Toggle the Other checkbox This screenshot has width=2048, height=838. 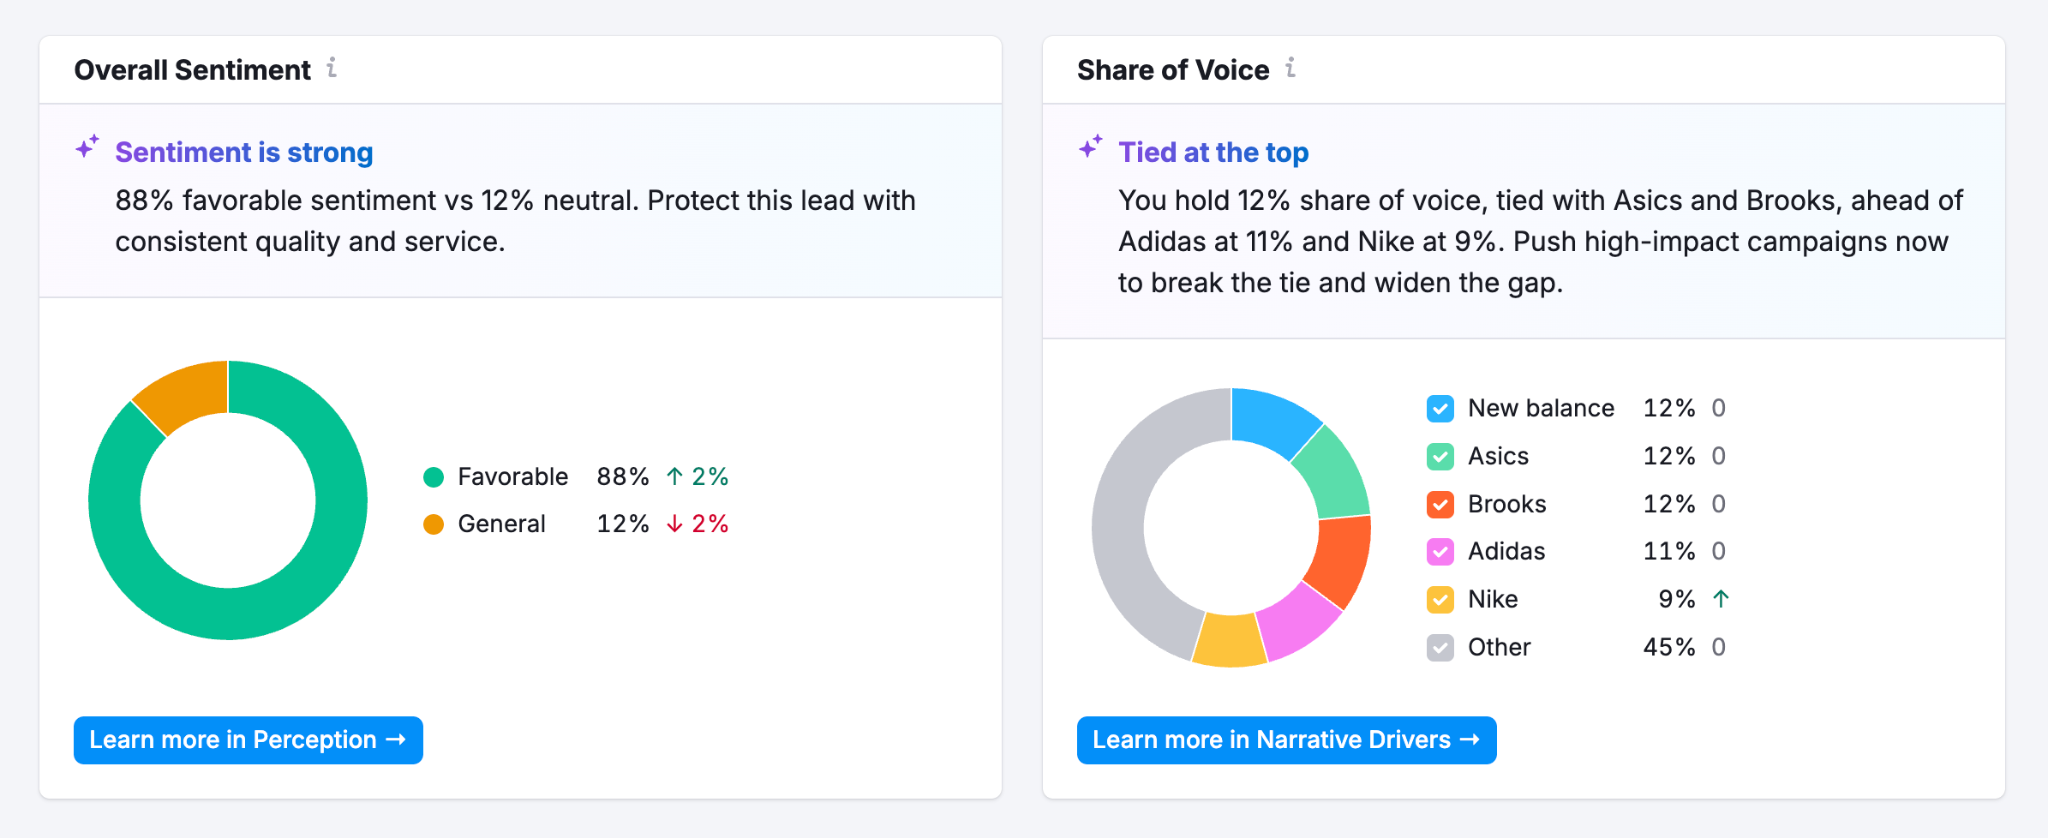[1440, 648]
